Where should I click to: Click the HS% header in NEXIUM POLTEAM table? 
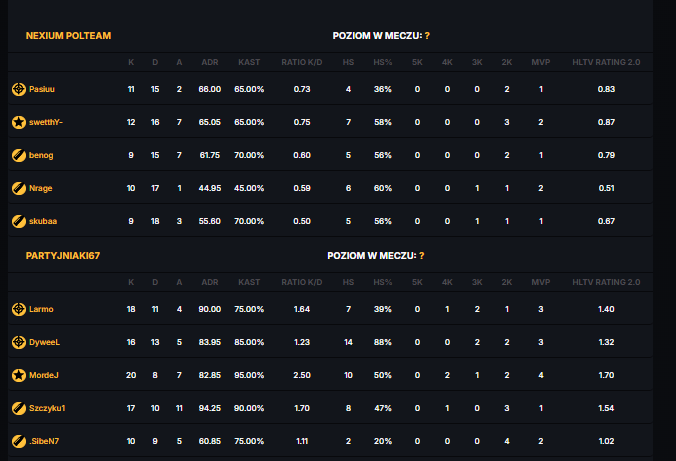(382, 62)
